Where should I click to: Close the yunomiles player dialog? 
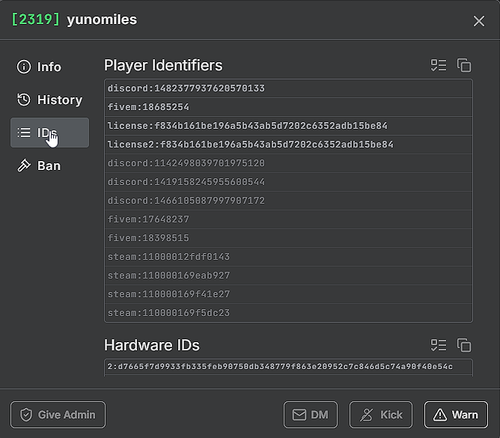[479, 21]
